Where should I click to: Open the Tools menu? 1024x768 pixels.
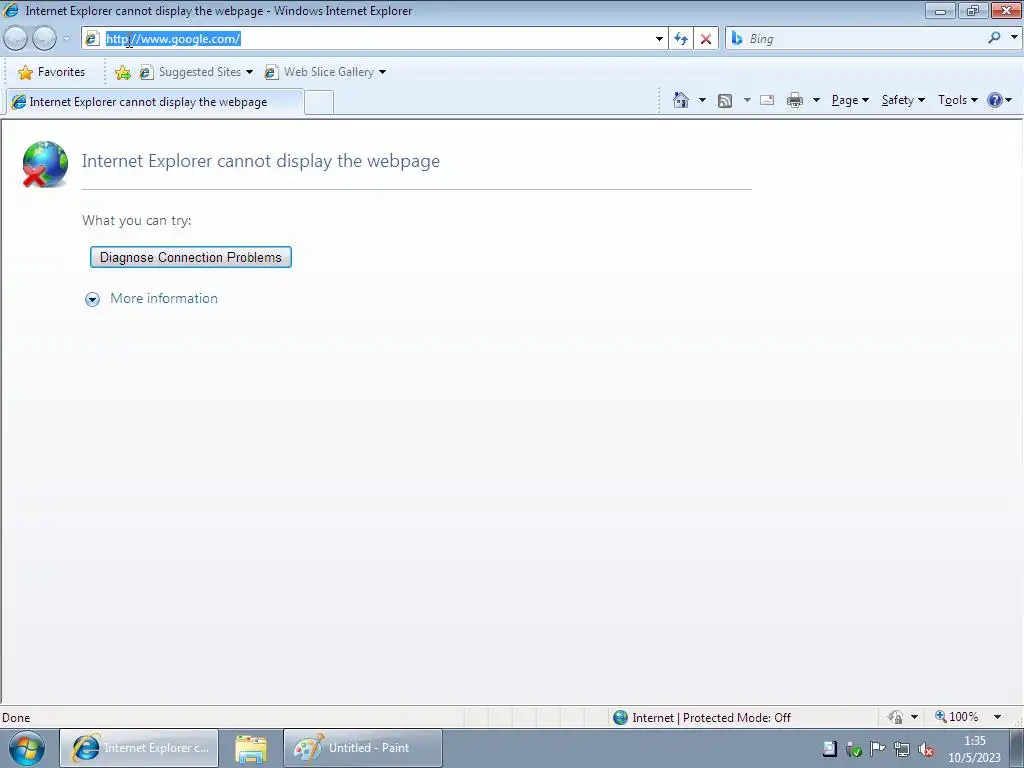pos(957,100)
